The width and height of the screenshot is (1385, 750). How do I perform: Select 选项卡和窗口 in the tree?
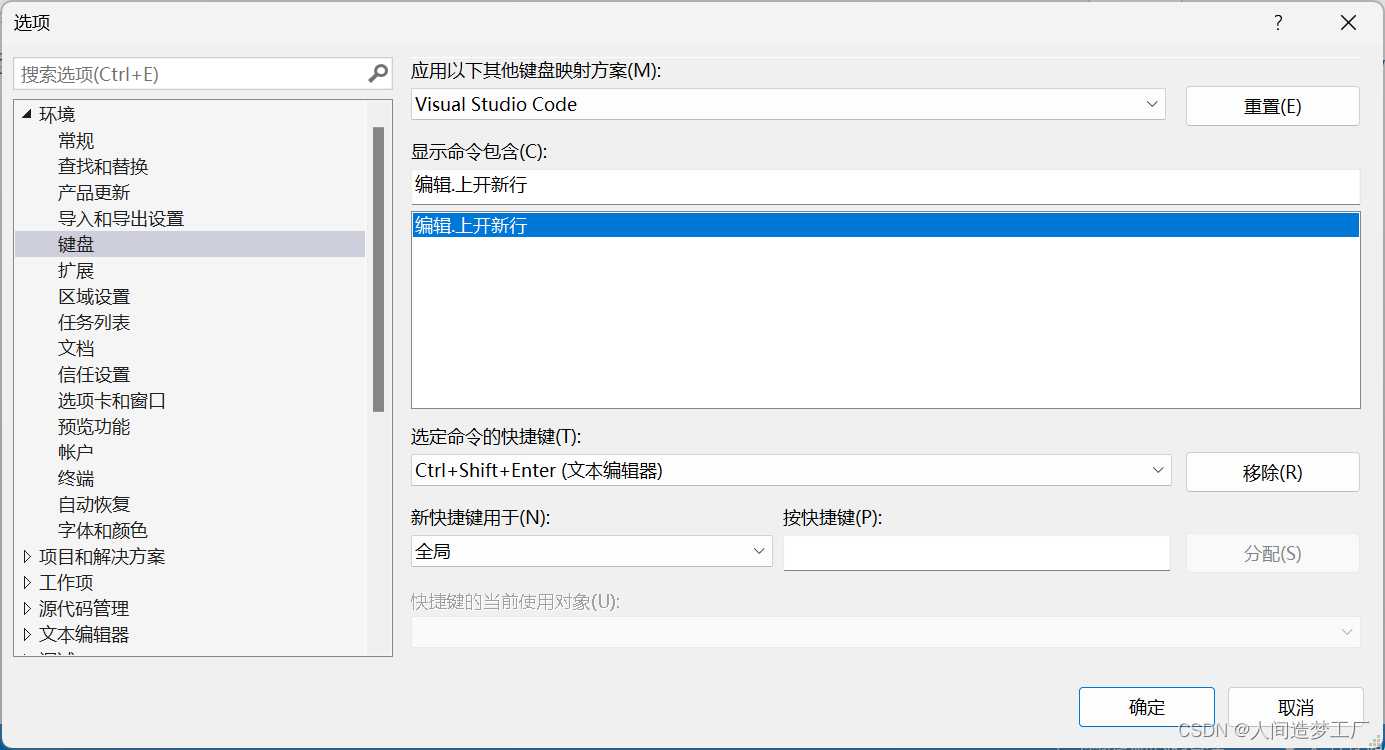(112, 401)
